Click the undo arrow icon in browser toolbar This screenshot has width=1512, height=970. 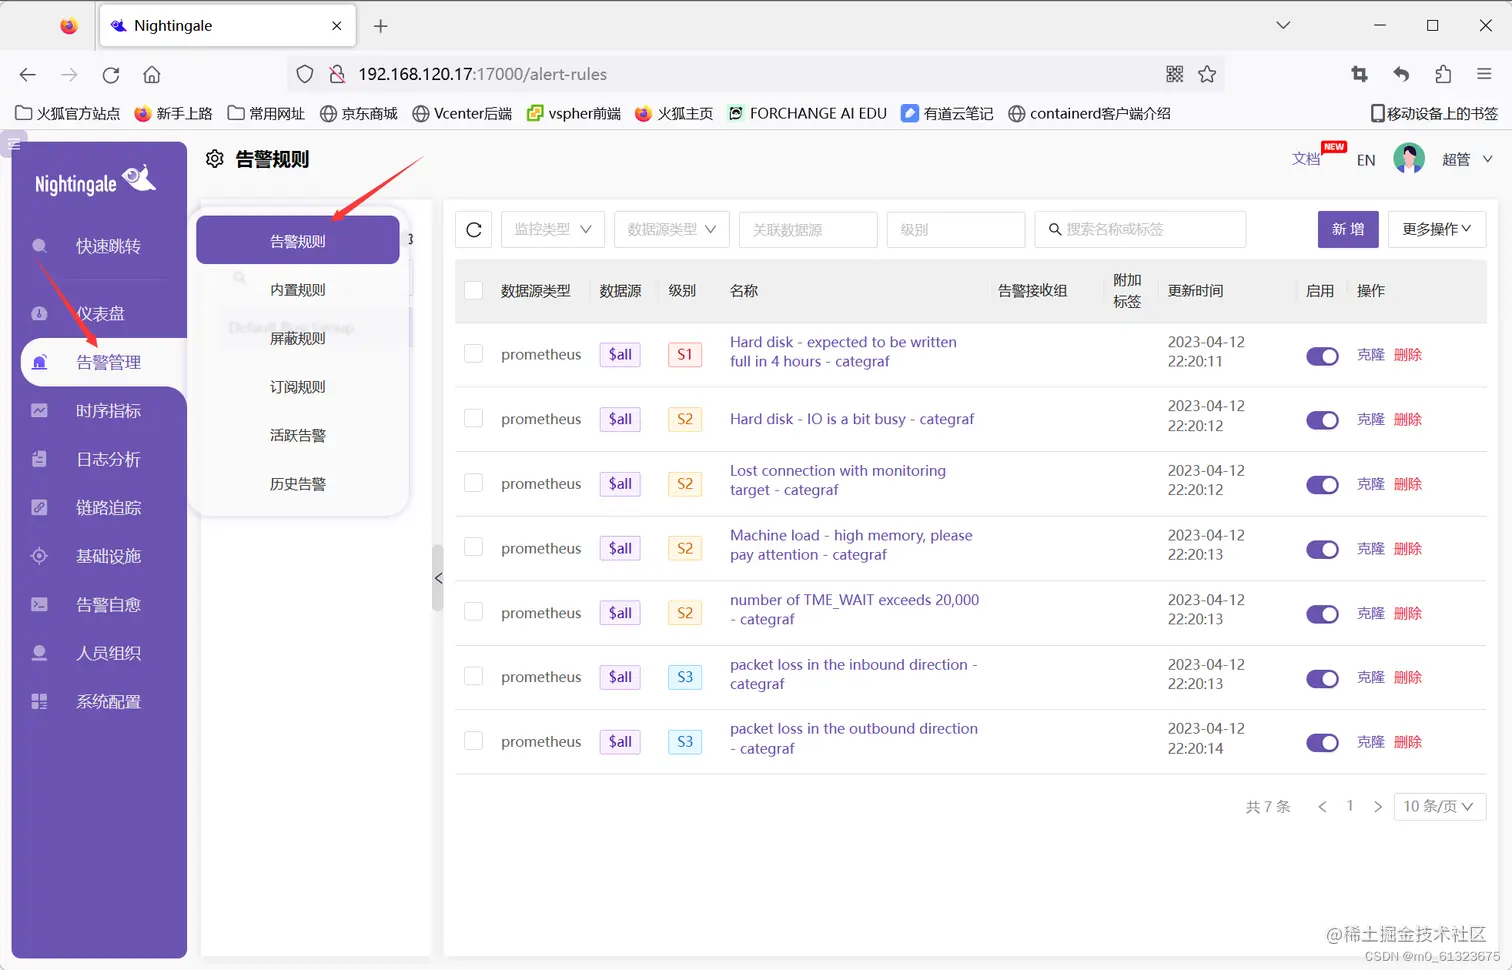point(1401,74)
